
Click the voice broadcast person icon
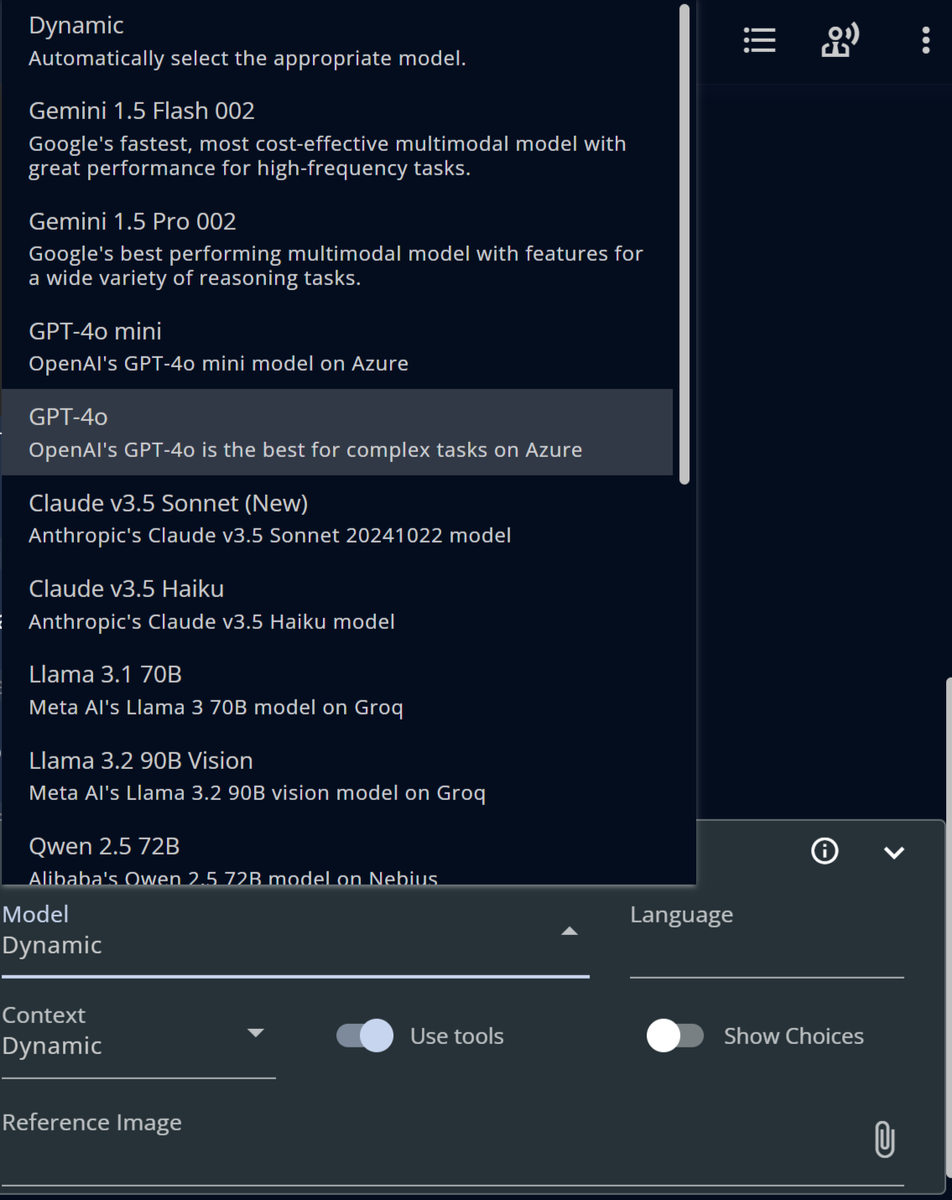[840, 40]
